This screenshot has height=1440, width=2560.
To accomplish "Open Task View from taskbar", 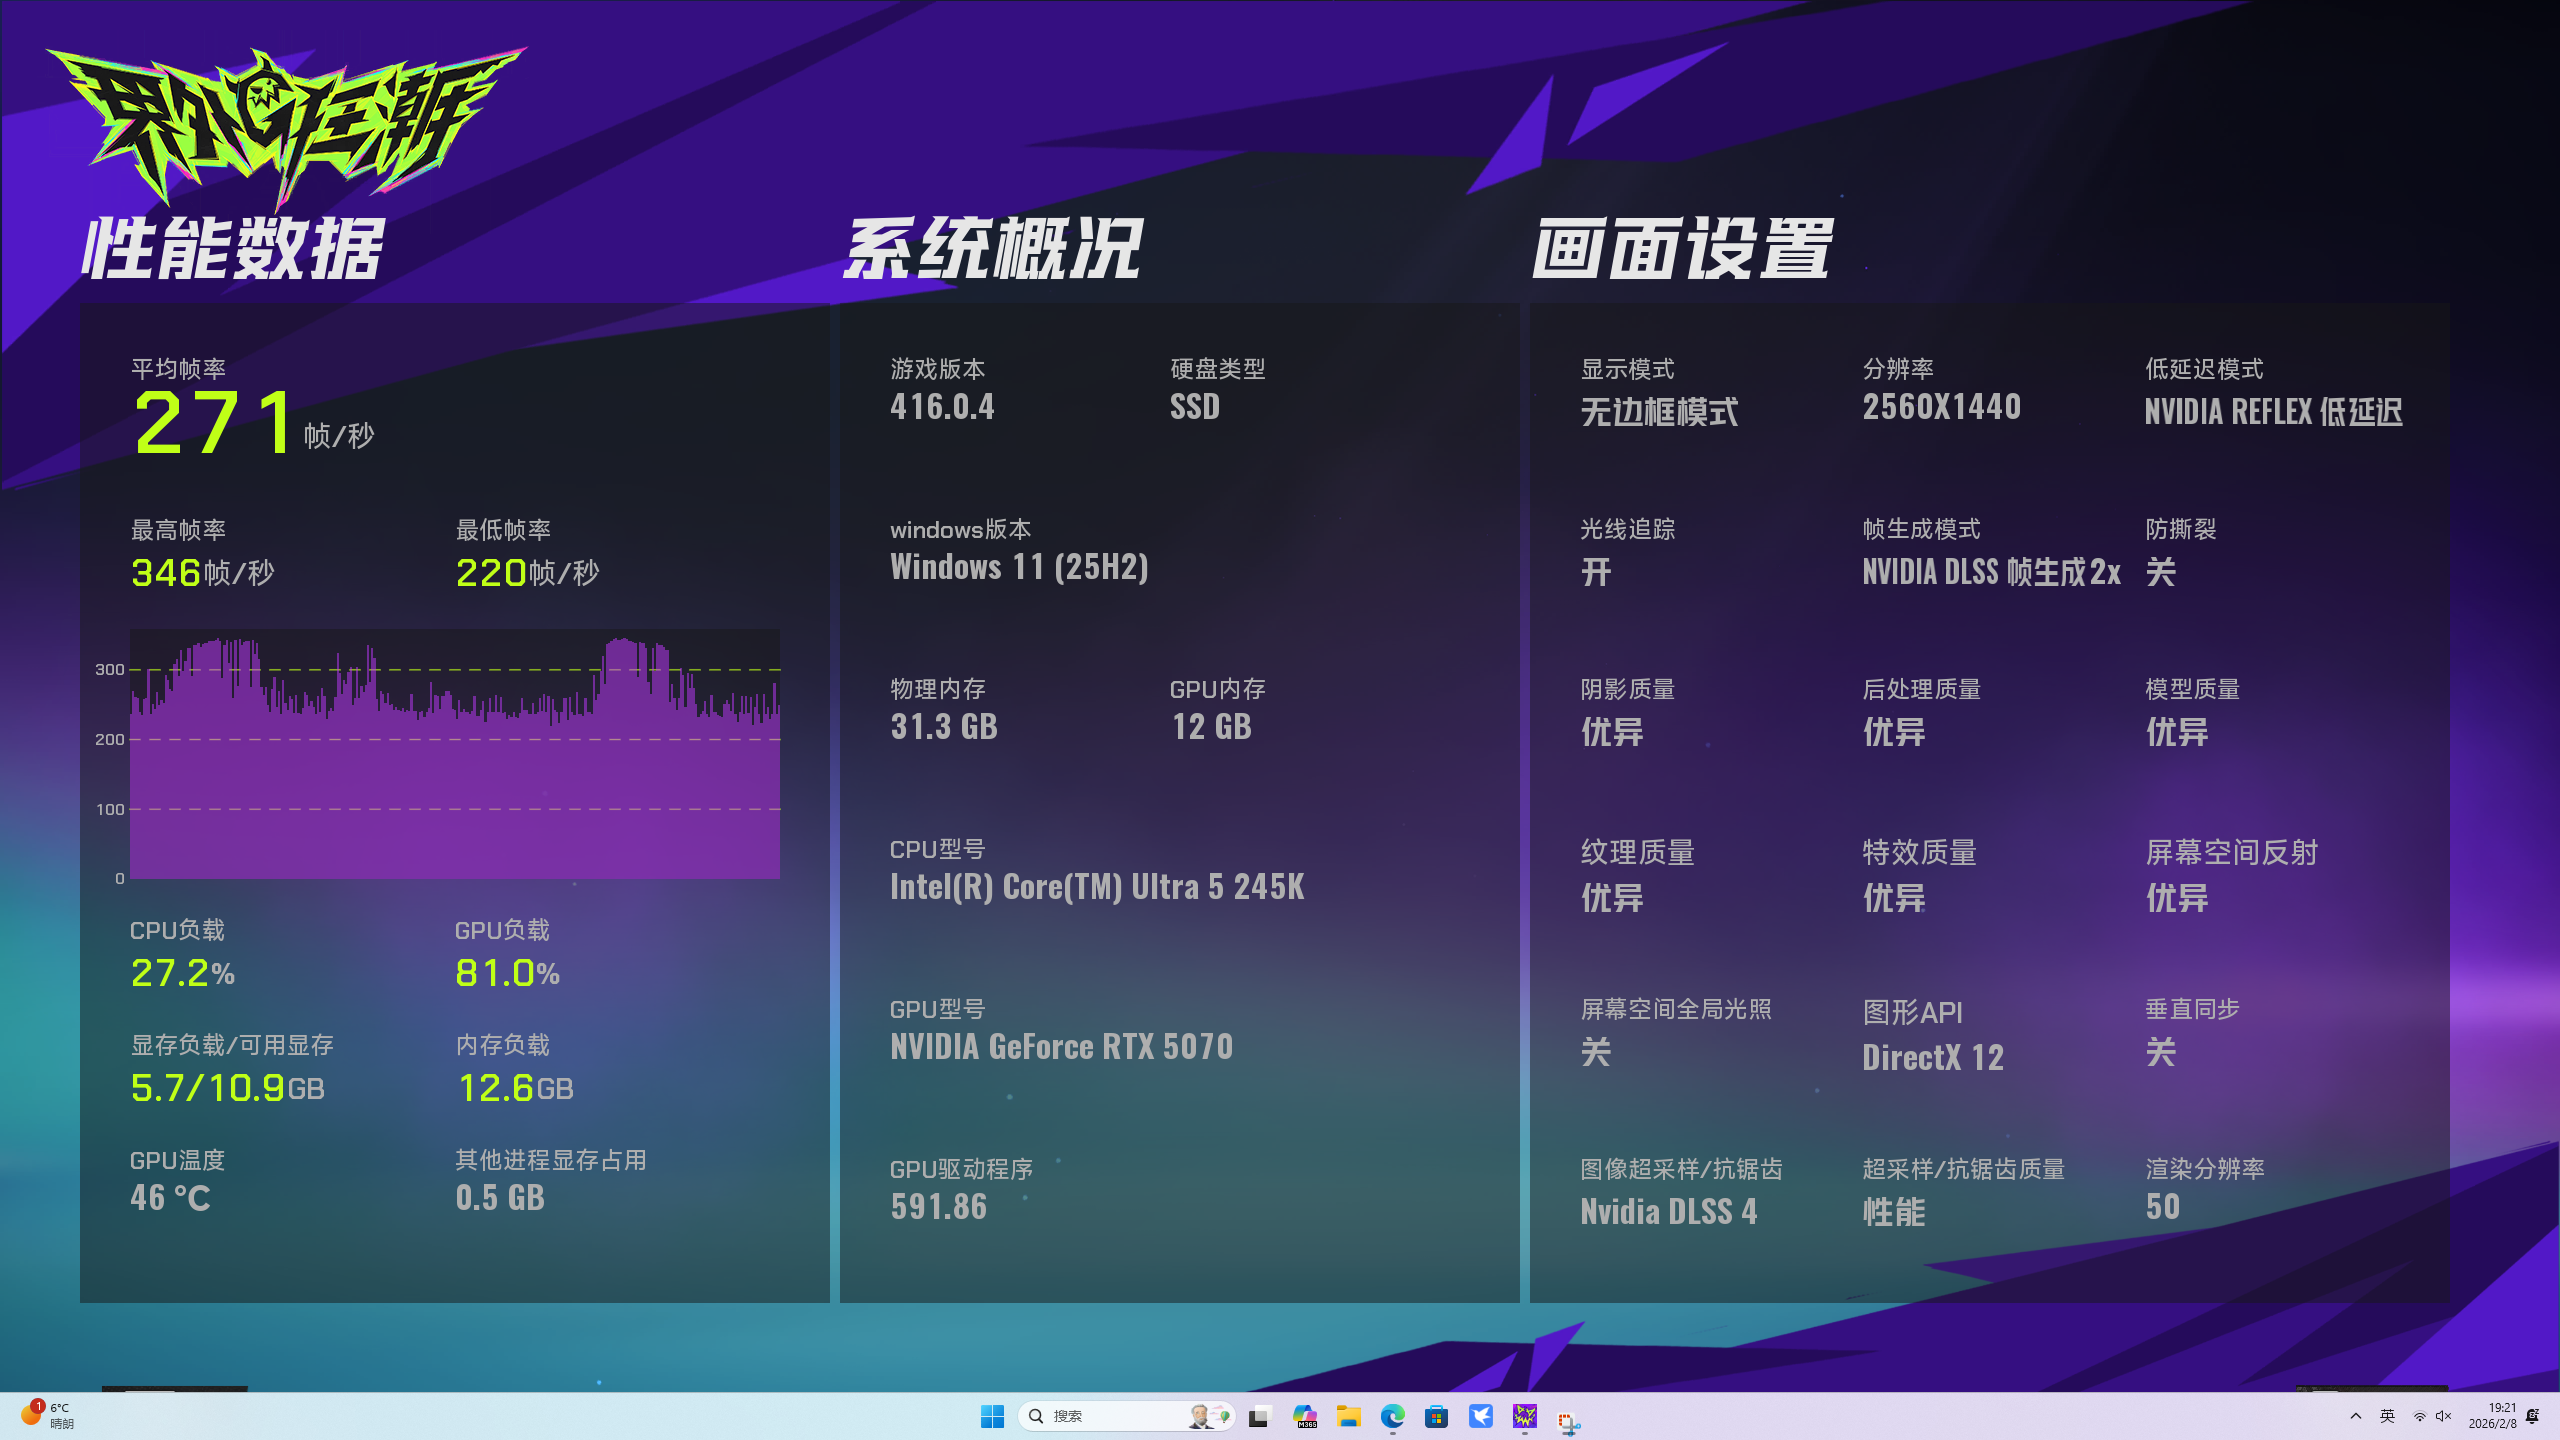I will (1258, 1416).
